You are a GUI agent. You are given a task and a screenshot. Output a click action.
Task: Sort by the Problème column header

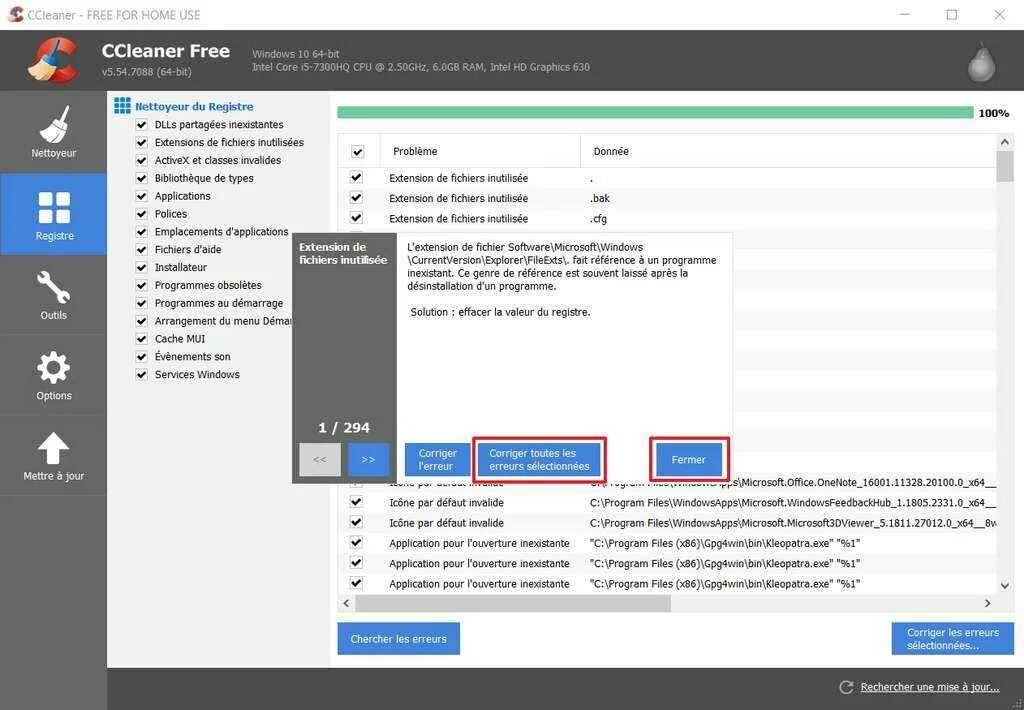(x=480, y=152)
